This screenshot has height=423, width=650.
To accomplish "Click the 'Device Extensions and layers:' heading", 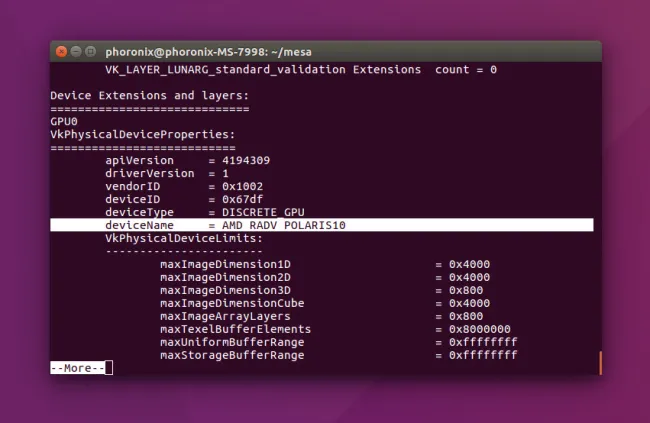I will pos(149,95).
